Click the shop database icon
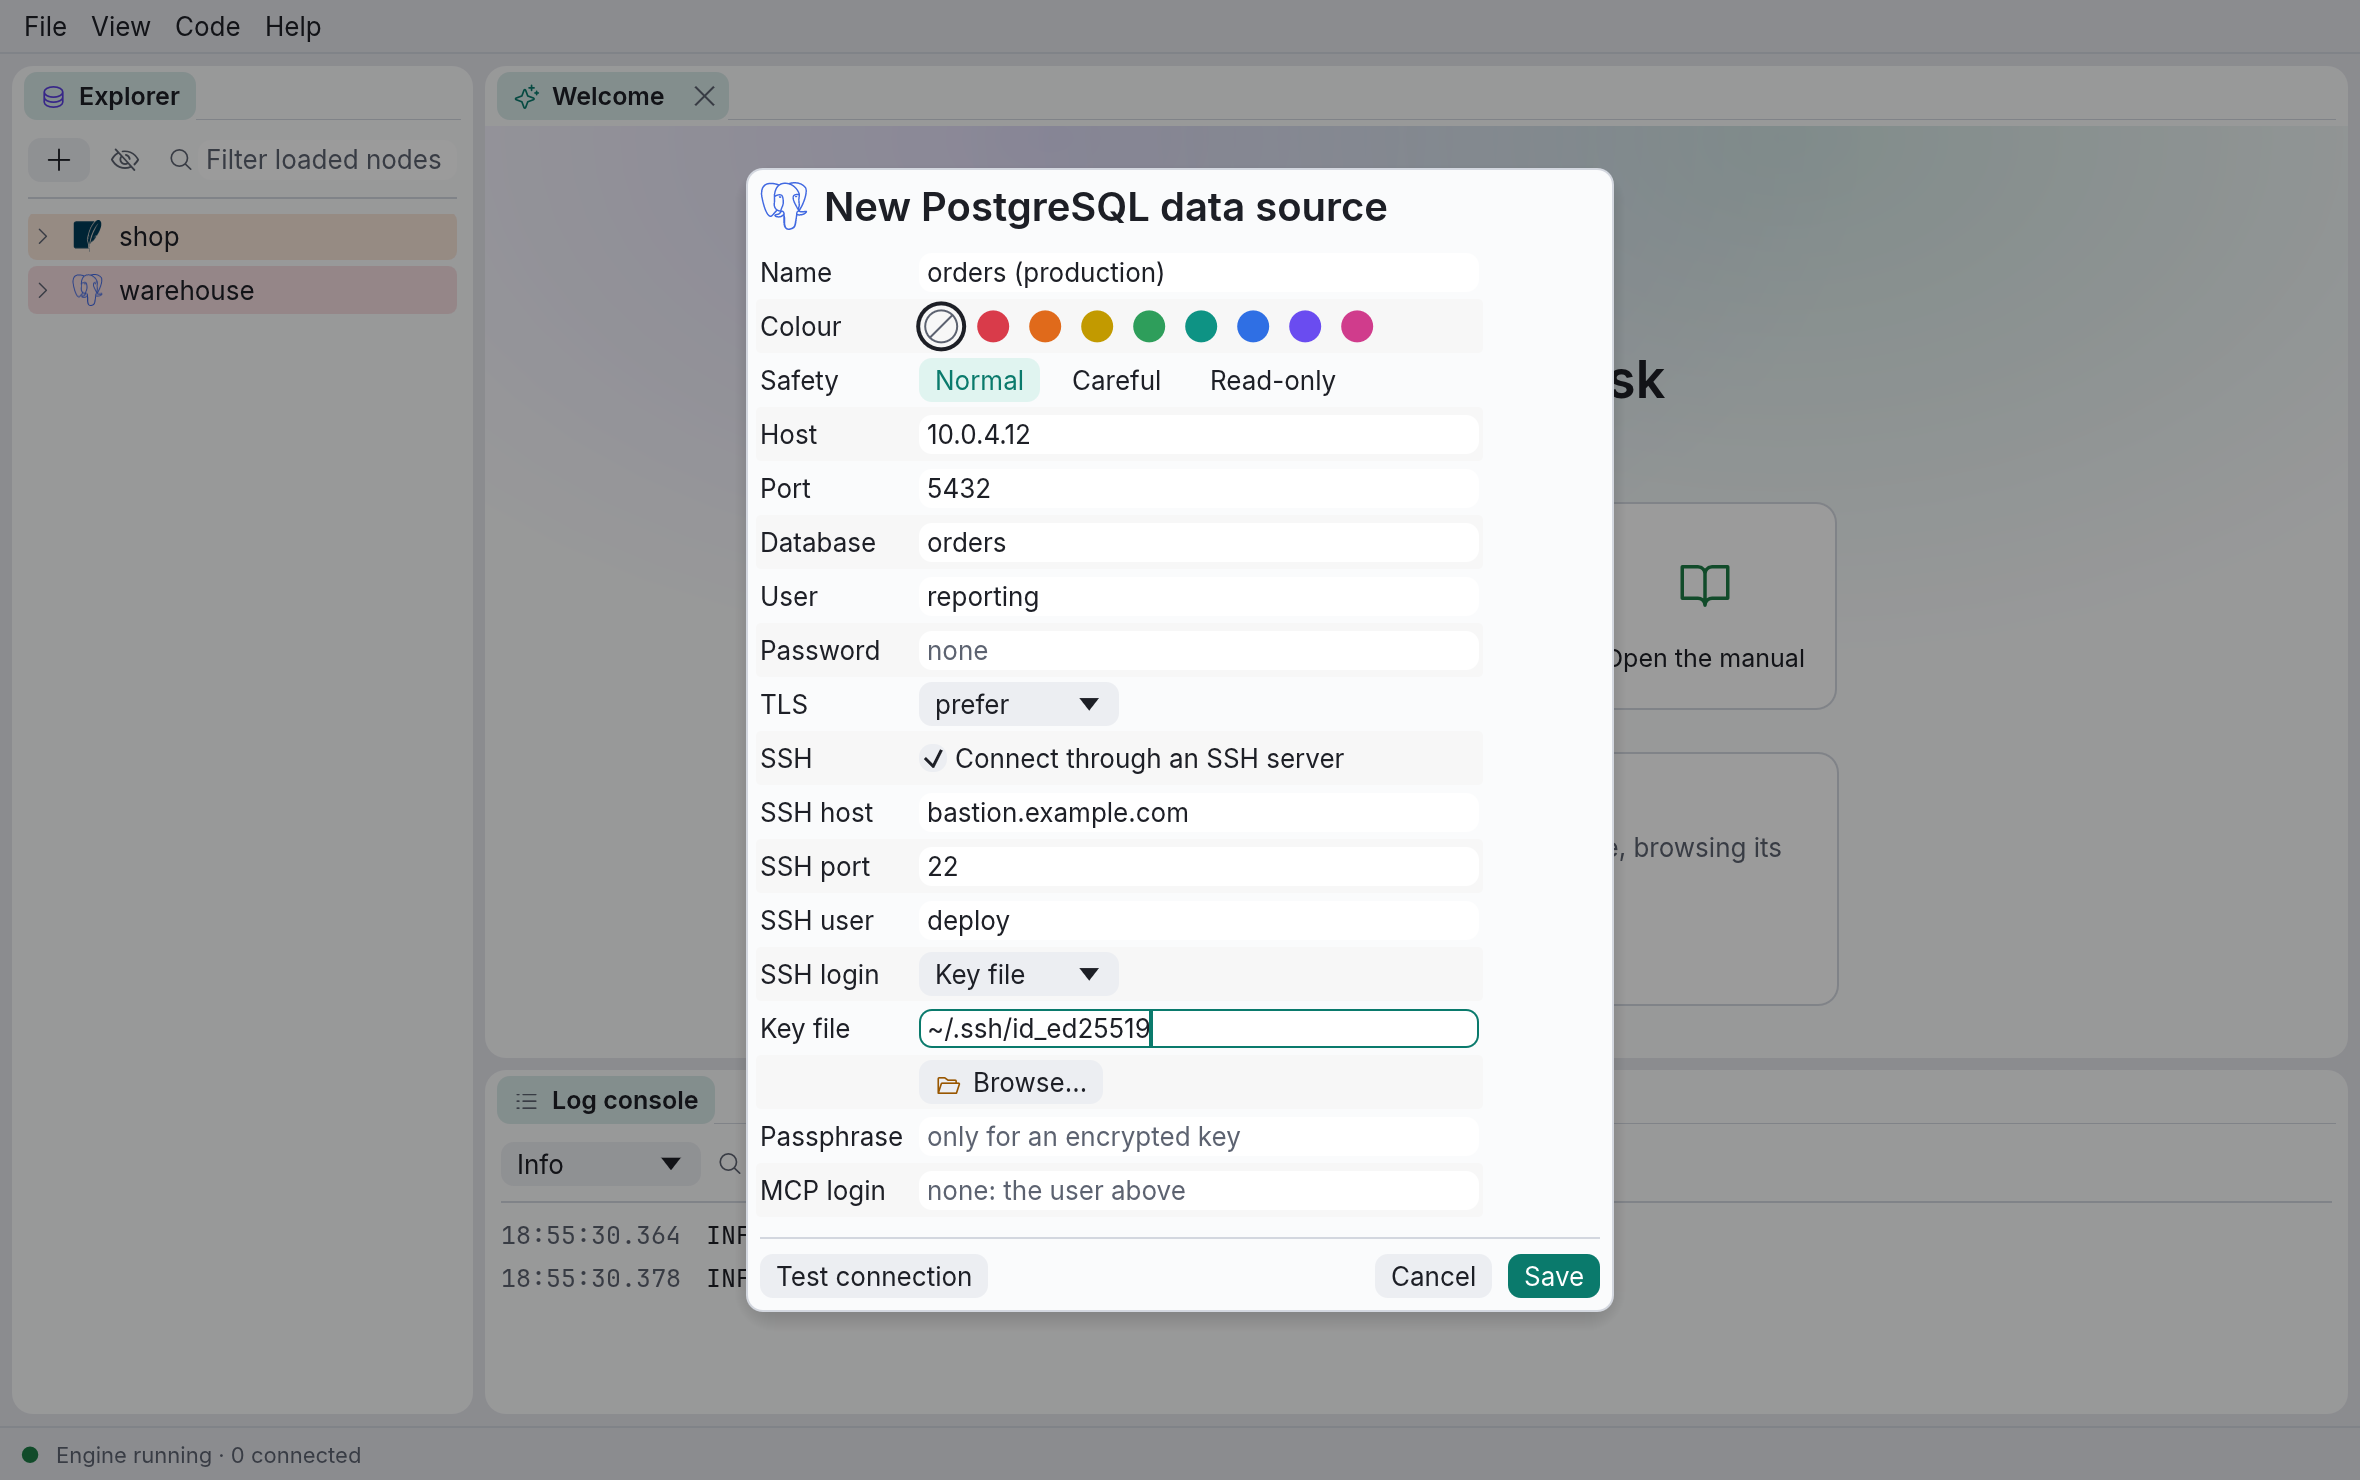 click(87, 236)
